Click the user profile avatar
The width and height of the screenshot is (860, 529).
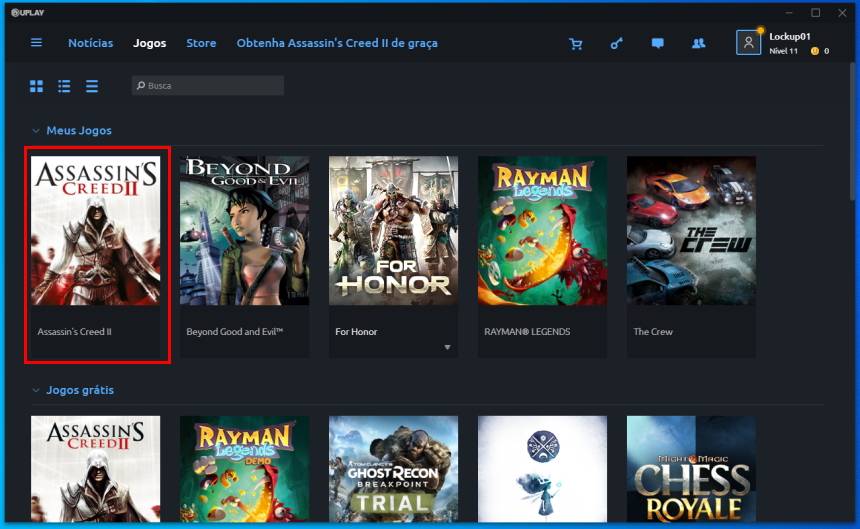[748, 42]
